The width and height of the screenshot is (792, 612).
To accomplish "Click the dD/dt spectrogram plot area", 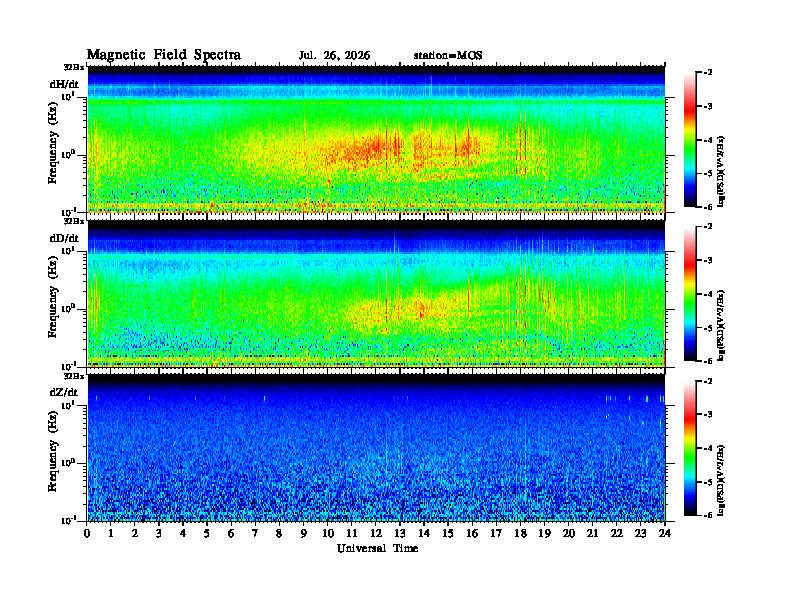I will [x=376, y=294].
